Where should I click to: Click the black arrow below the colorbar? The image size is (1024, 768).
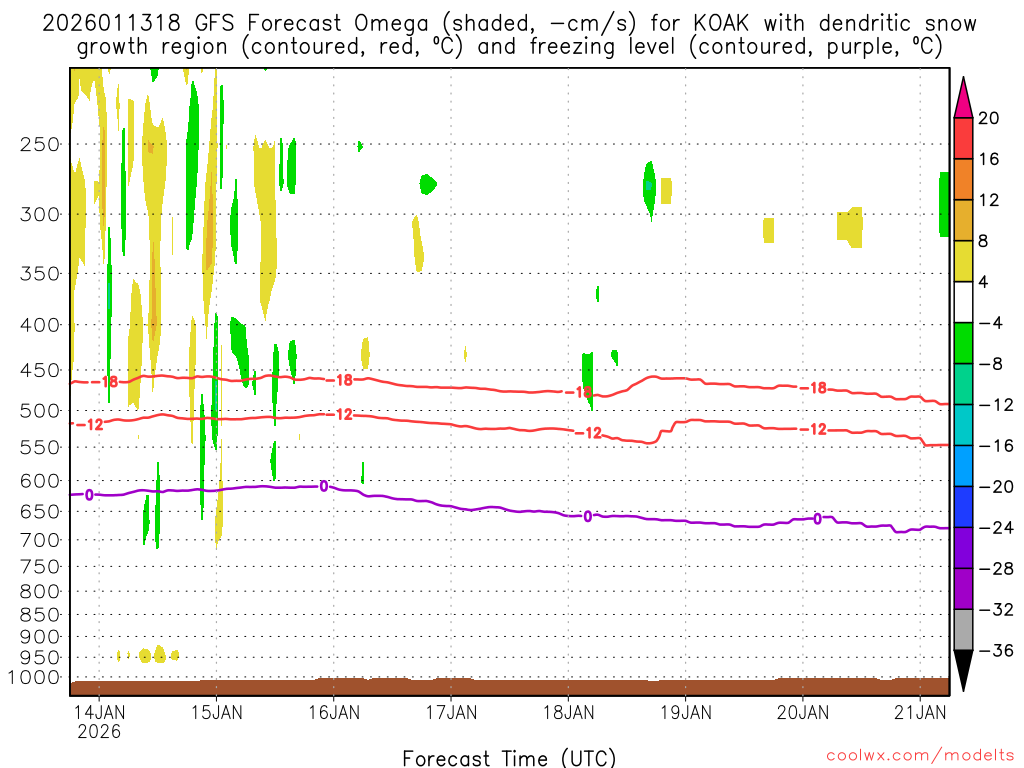[963, 671]
